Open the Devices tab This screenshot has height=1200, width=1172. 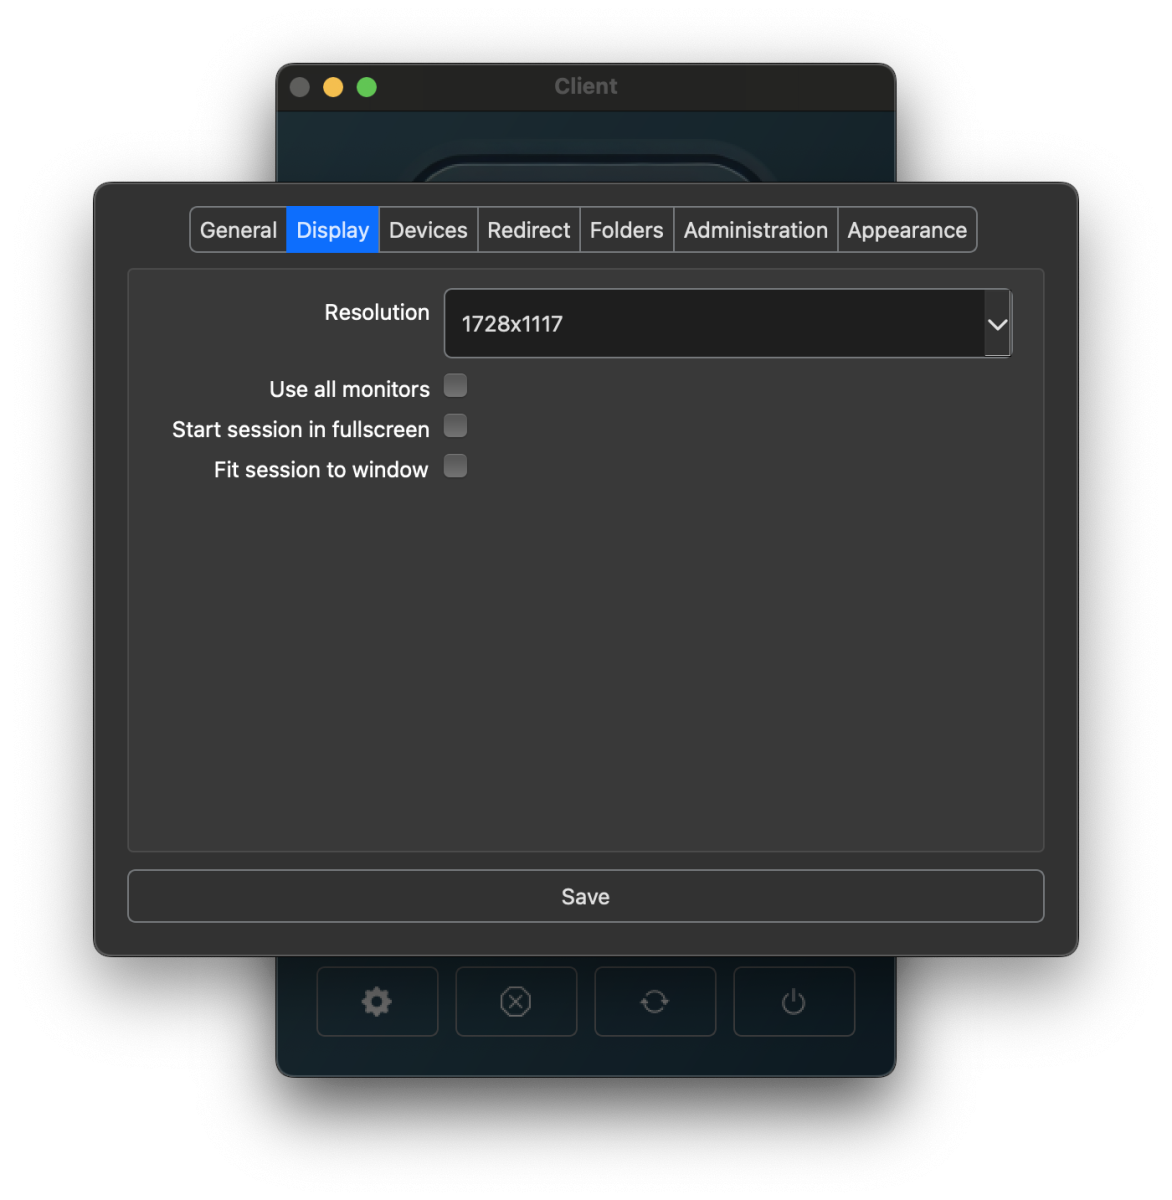tap(428, 230)
